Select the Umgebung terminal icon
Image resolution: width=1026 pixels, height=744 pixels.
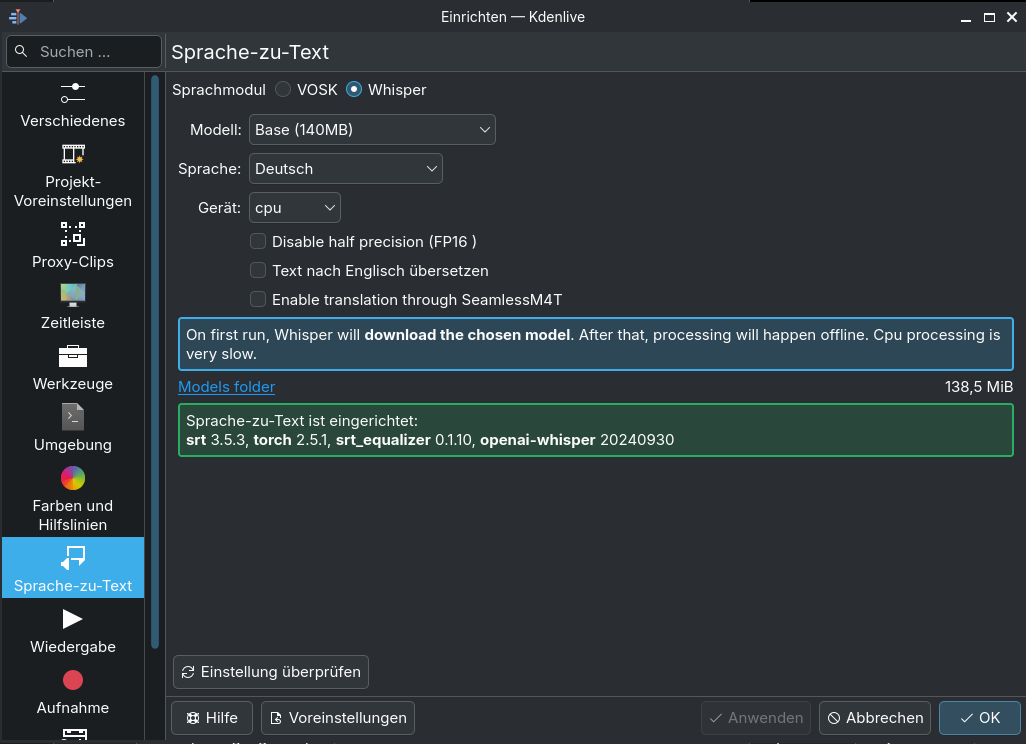(73, 417)
